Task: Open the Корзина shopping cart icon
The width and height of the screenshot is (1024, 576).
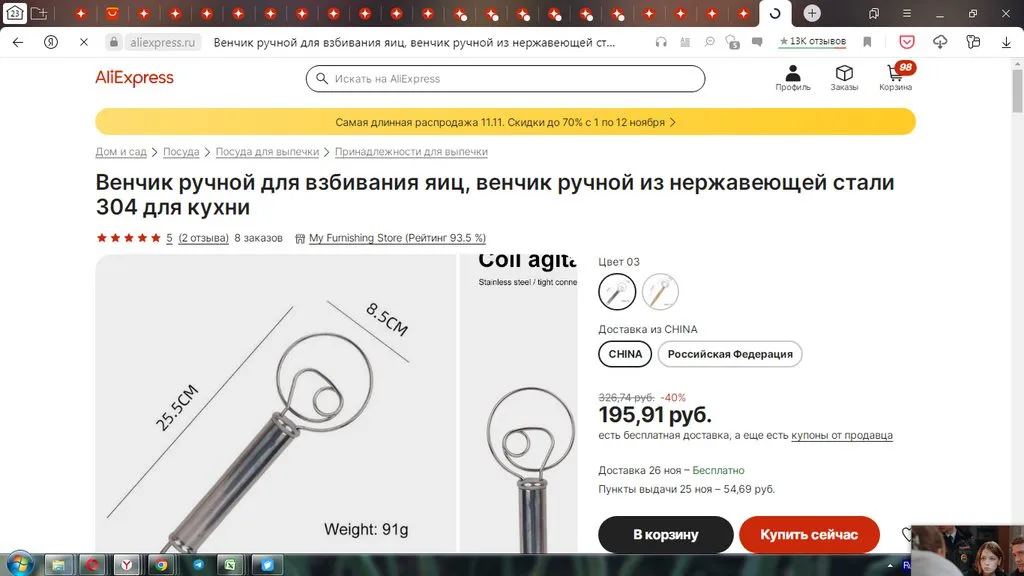Action: 896,77
